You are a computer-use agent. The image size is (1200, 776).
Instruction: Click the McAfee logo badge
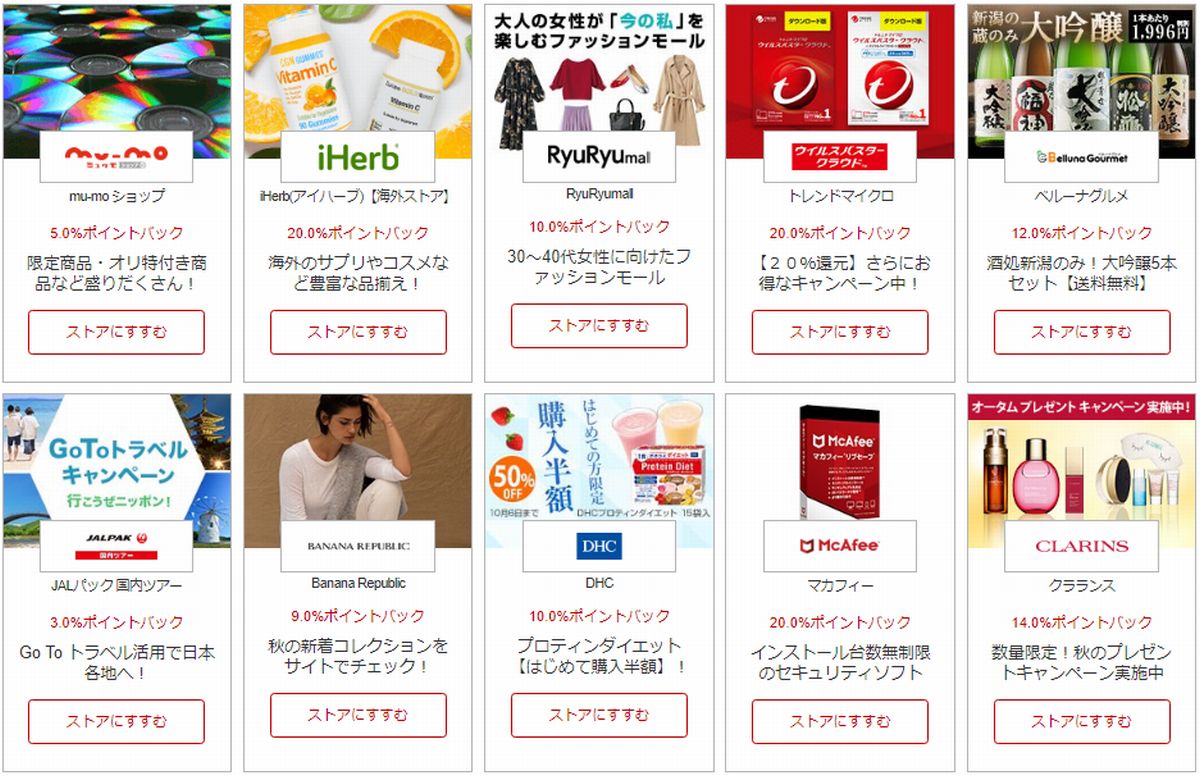(x=840, y=546)
